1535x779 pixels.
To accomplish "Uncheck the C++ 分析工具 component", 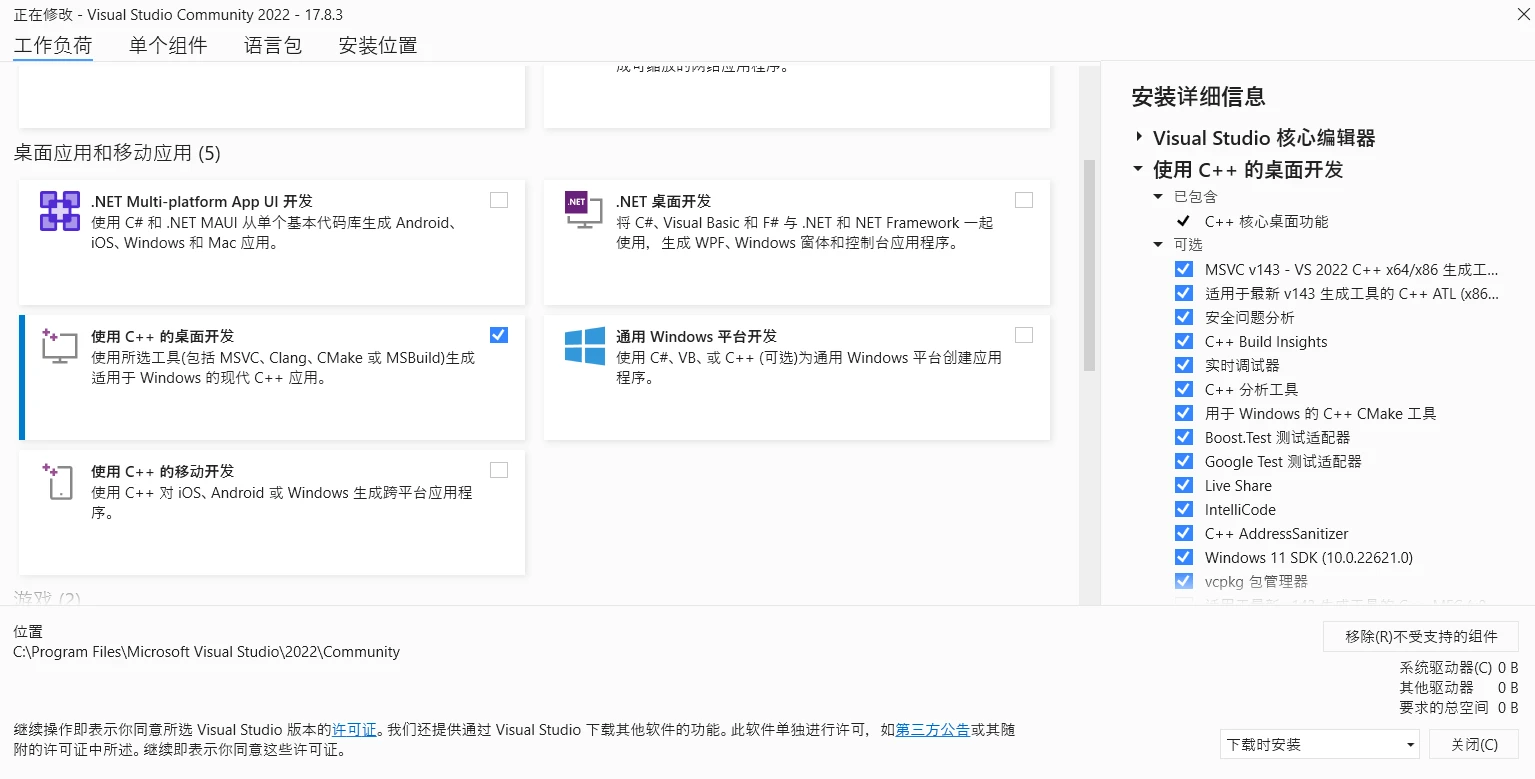I will 1184,389.
